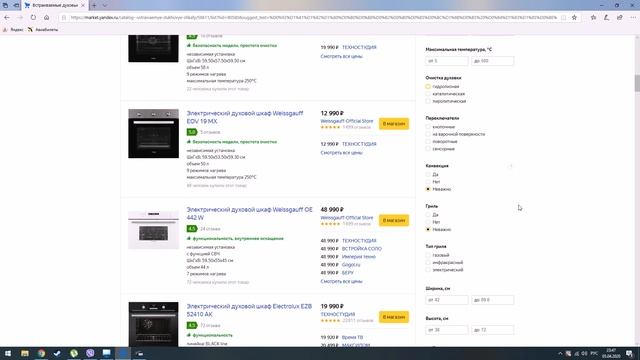Open the Viber icon in the taskbar
This screenshot has width=640, height=360.
[90, 353]
